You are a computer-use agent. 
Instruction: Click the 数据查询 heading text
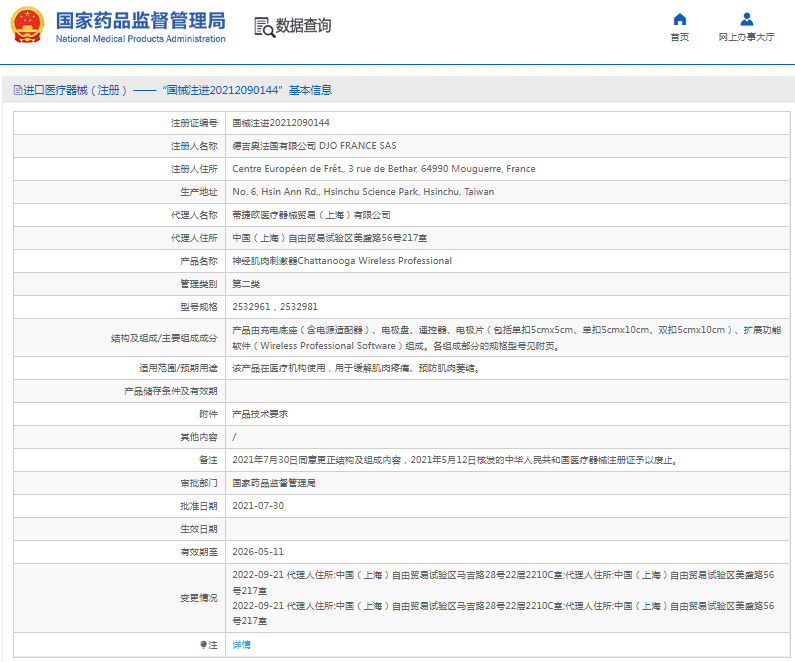pos(304,26)
